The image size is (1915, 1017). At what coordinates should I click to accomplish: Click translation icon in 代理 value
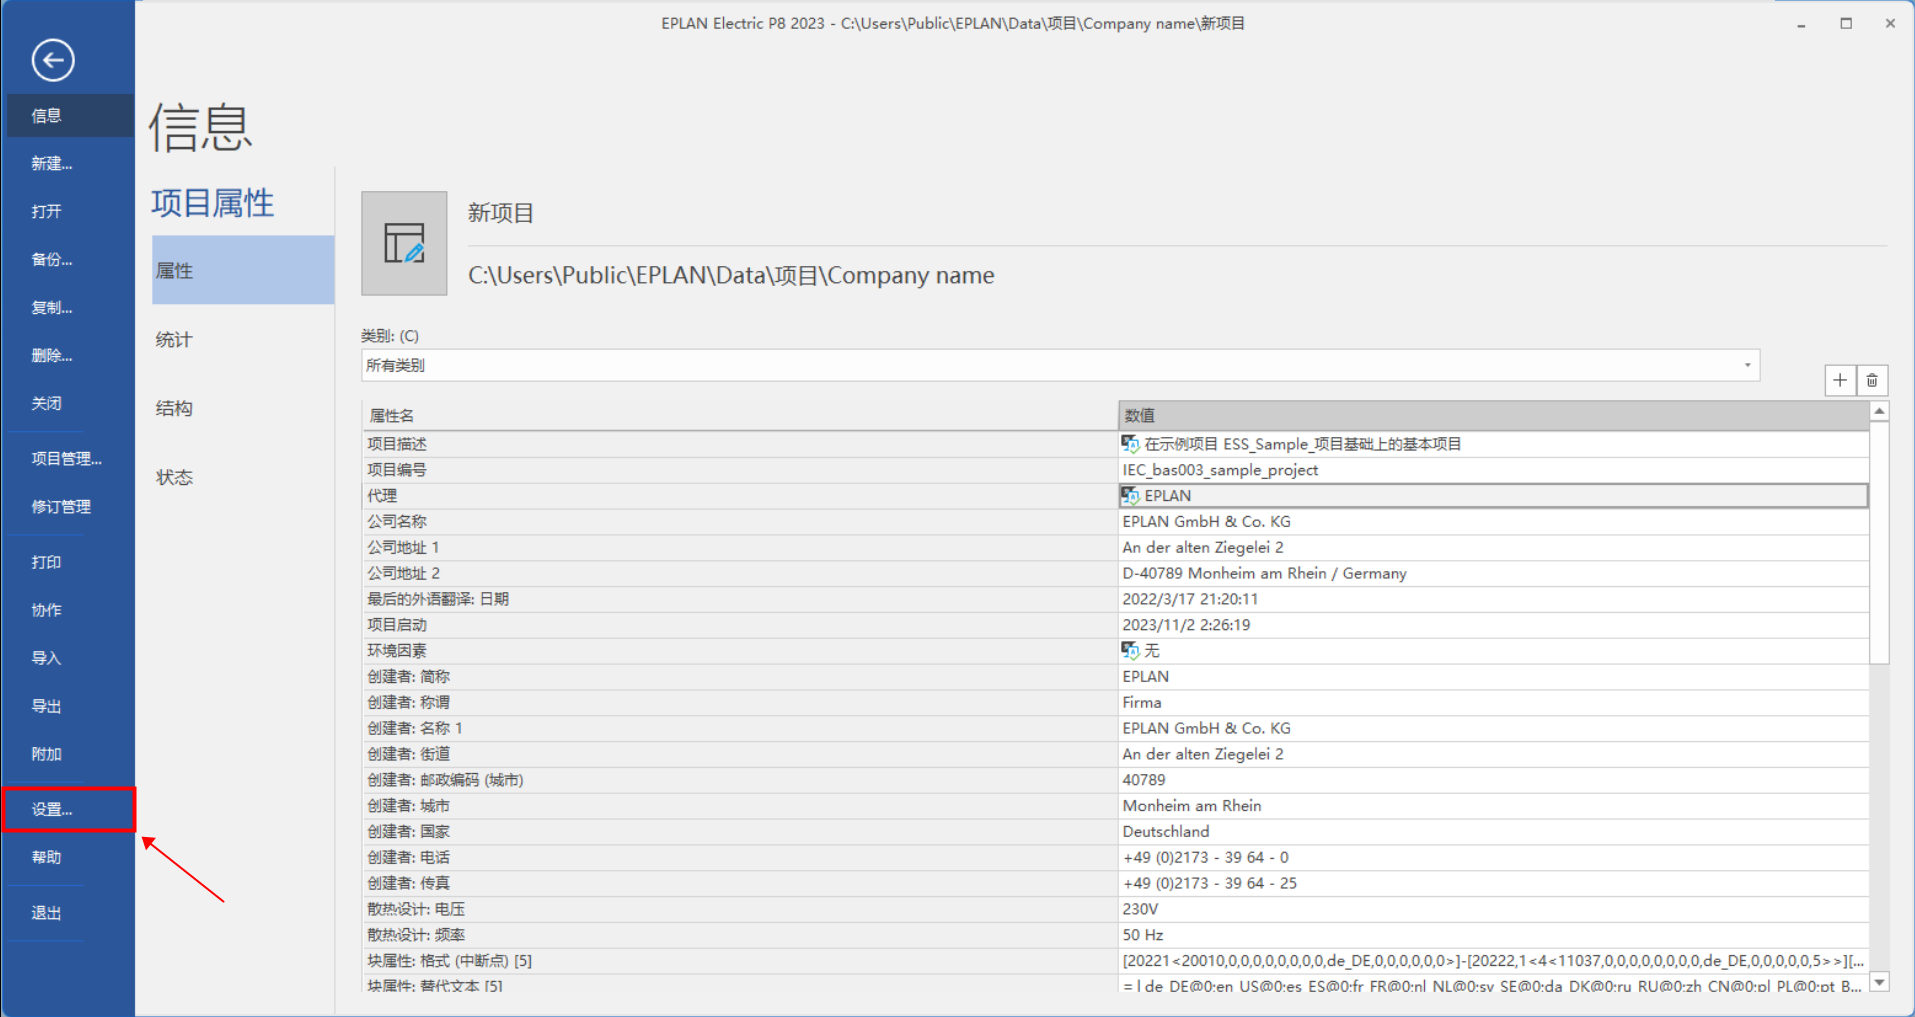click(x=1130, y=496)
